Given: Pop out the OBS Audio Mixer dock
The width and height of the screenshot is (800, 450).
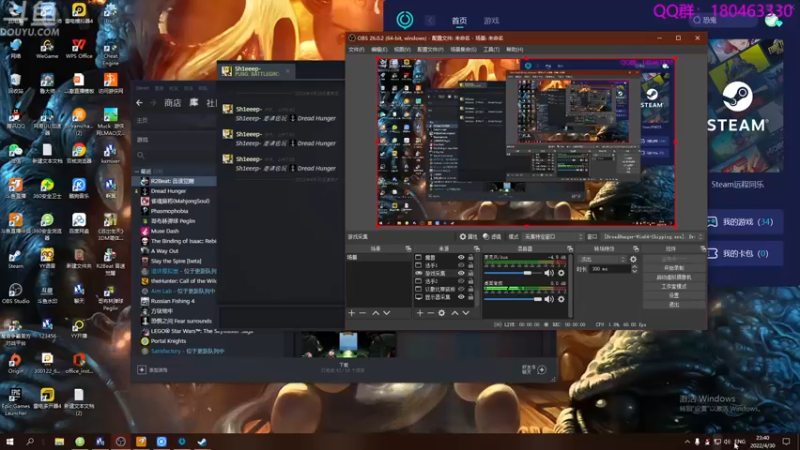Looking at the screenshot, I should 570,248.
